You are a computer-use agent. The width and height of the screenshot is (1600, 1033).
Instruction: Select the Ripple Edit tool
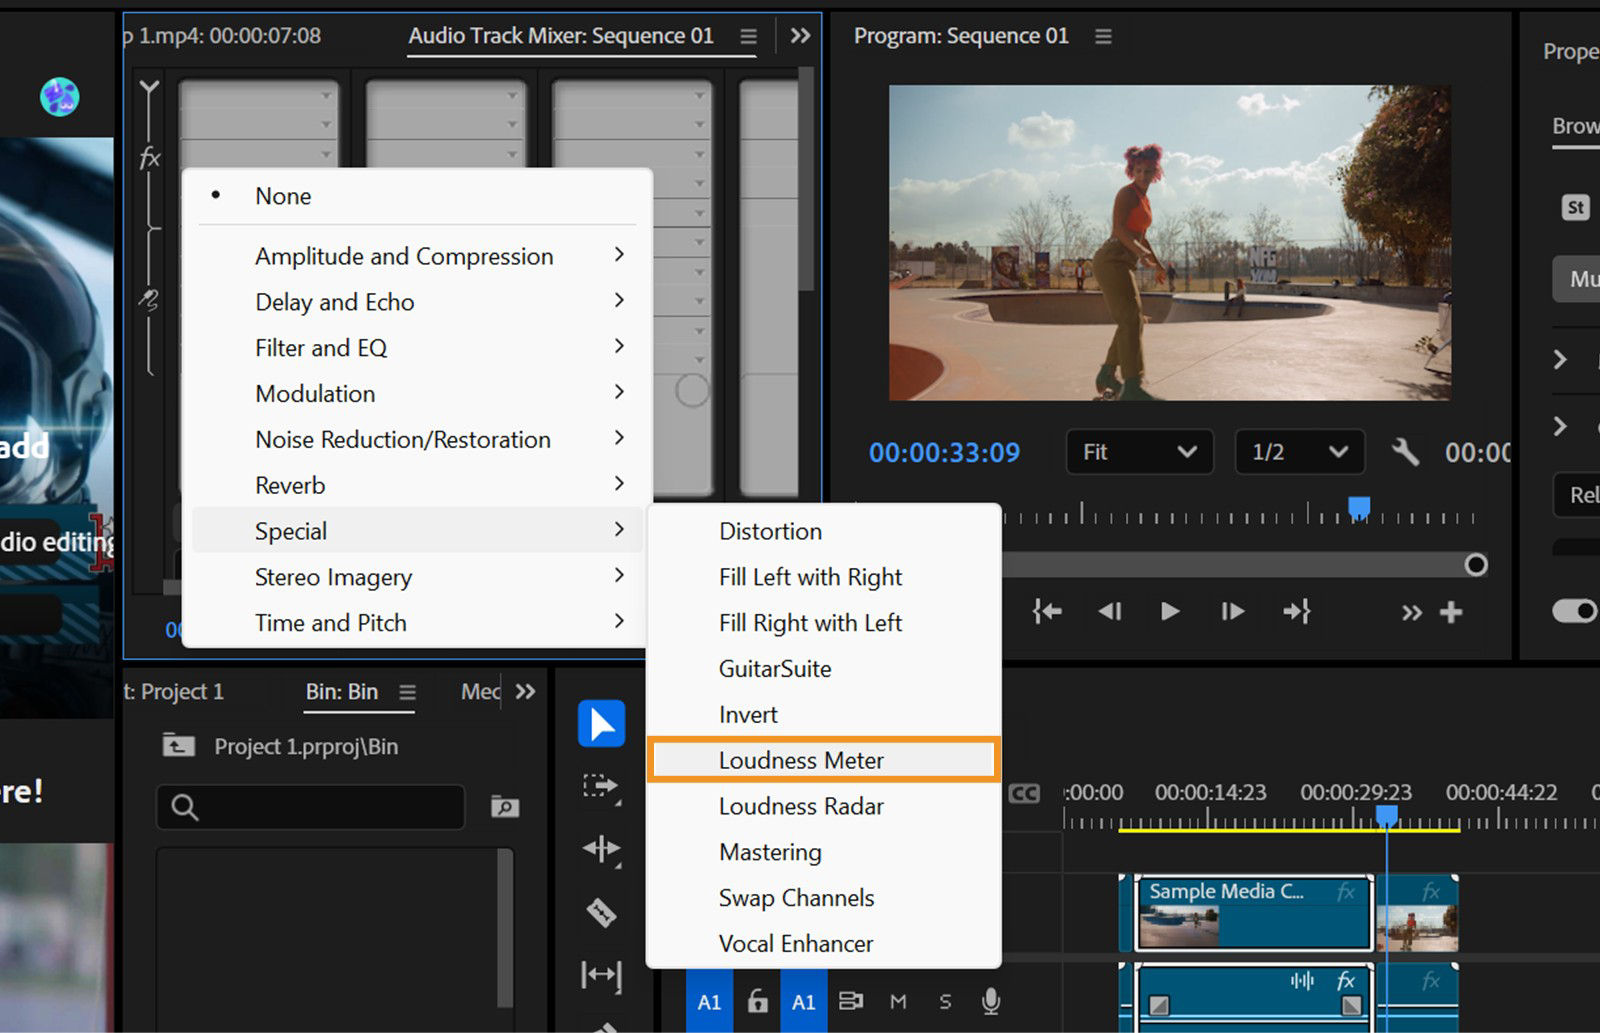[601, 850]
